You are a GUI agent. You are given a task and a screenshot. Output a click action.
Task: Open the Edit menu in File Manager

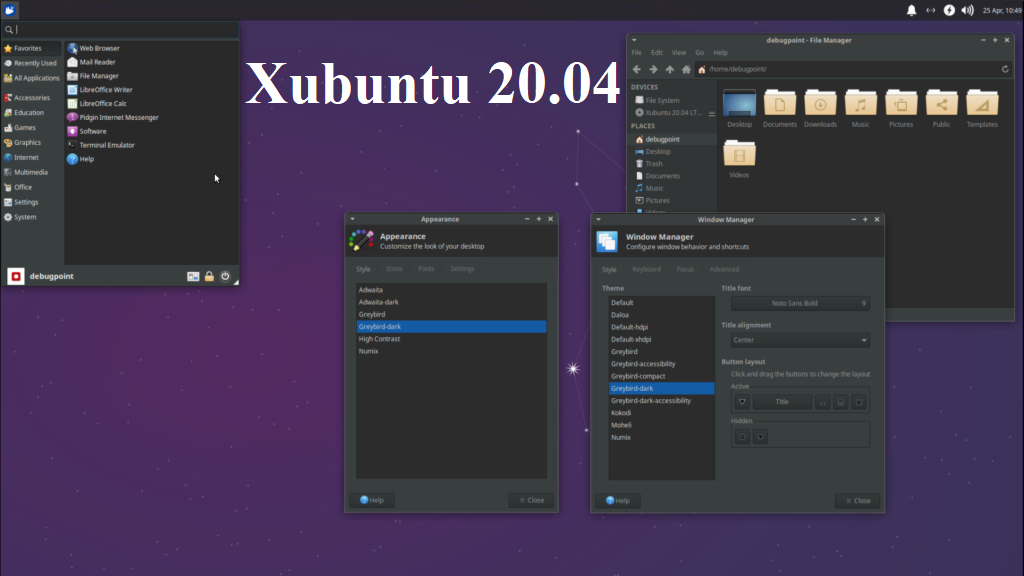[657, 53]
